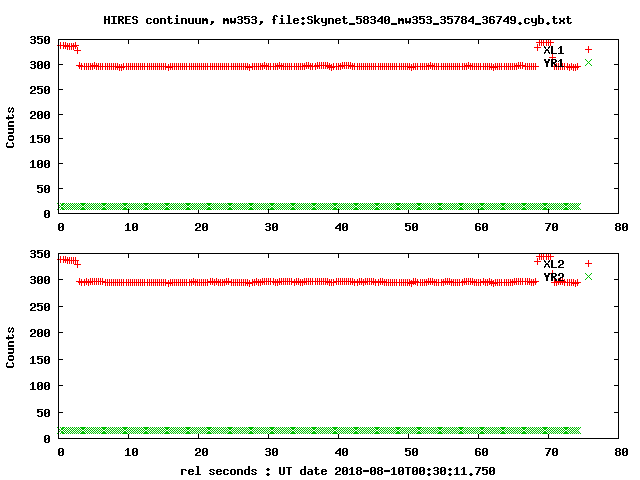Click the 300 tick label in XL1 plot

coord(40,65)
